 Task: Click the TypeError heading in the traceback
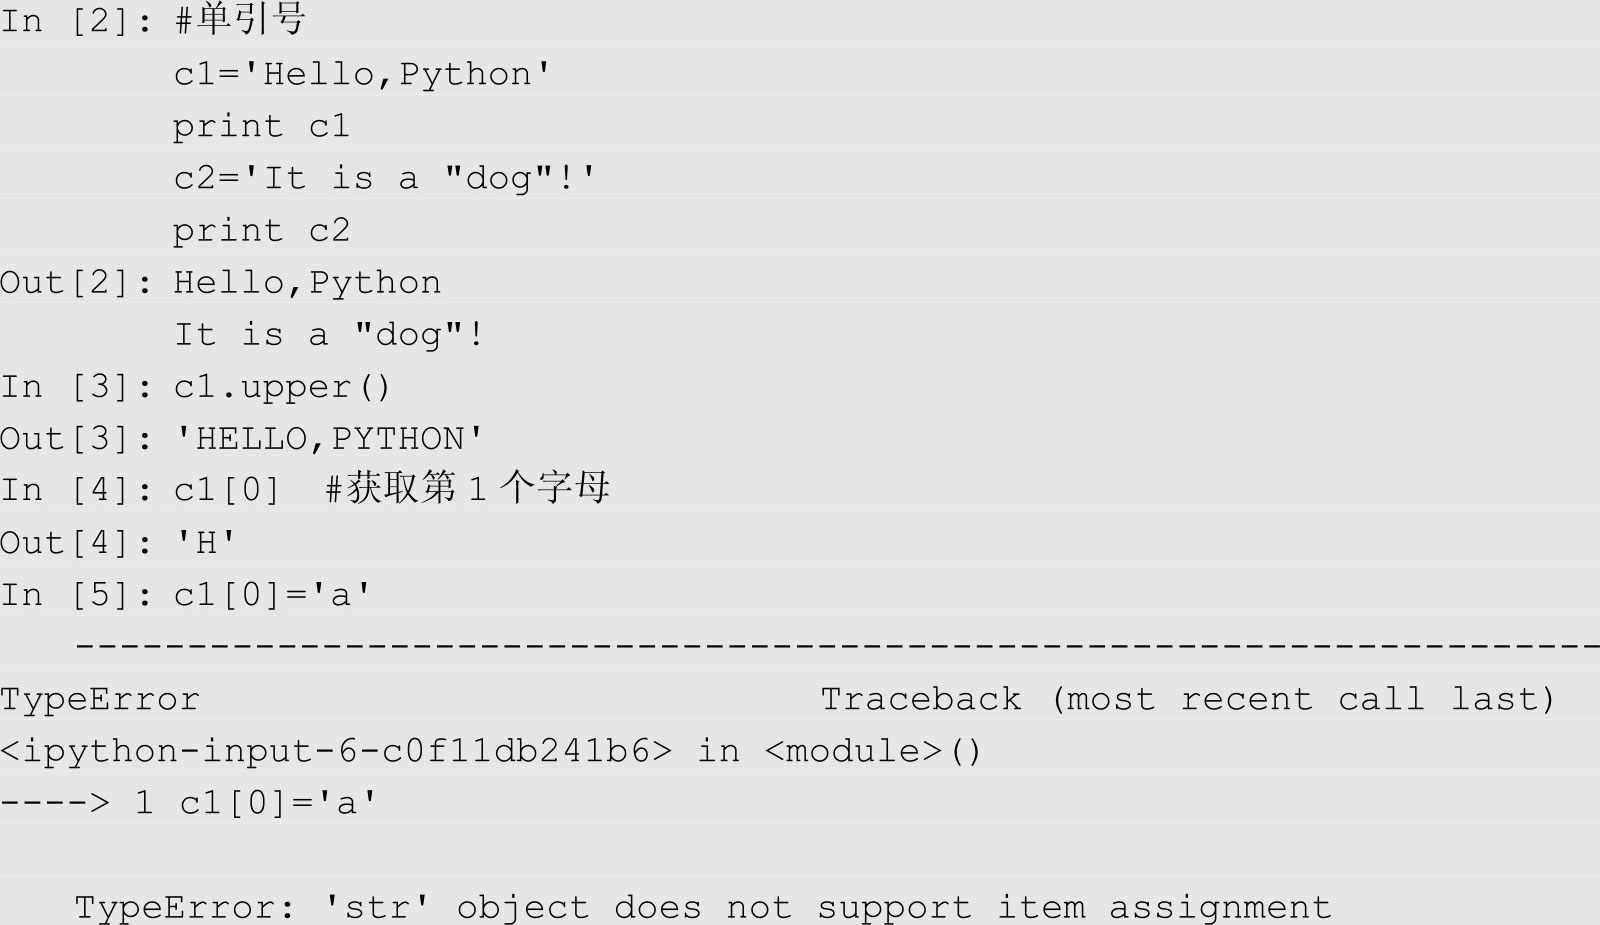[x=100, y=699]
